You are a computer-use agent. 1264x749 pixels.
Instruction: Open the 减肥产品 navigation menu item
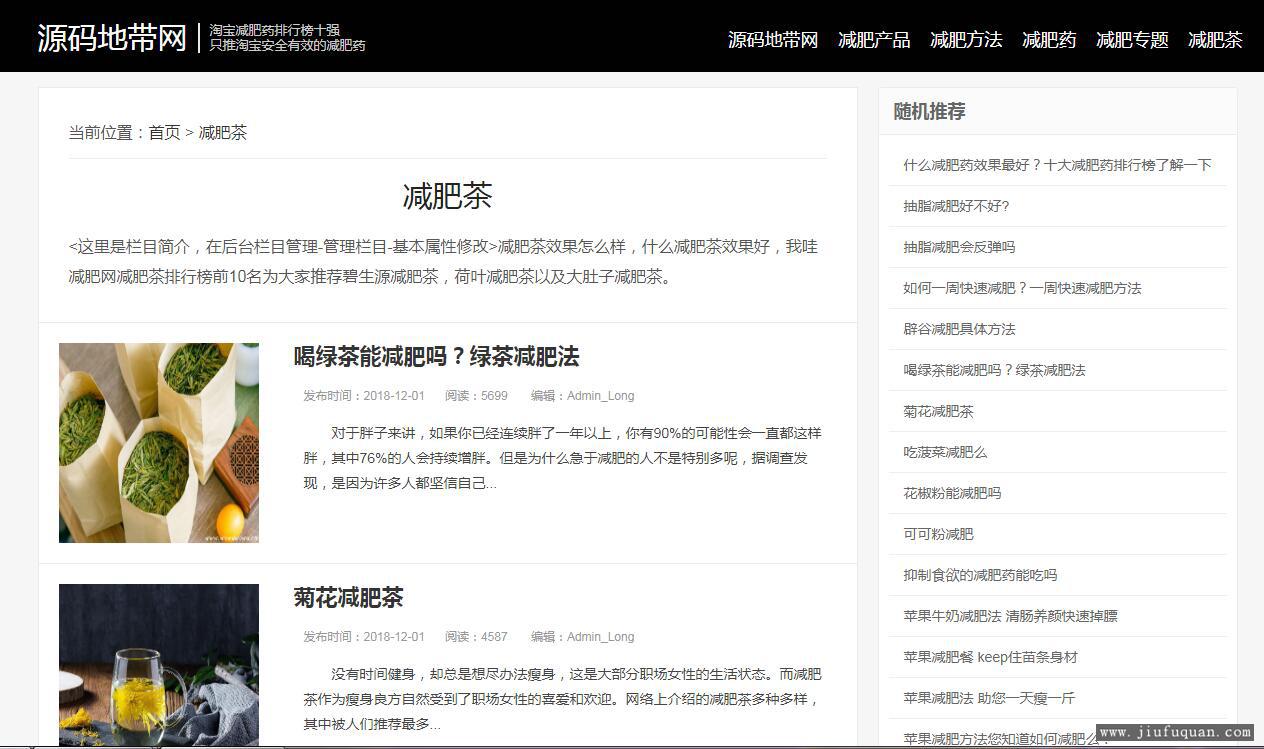pos(874,40)
